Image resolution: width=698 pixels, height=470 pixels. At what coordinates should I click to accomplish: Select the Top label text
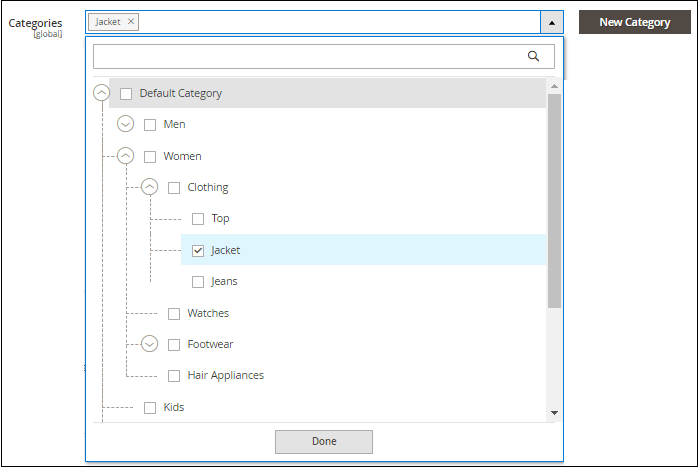[x=220, y=219]
